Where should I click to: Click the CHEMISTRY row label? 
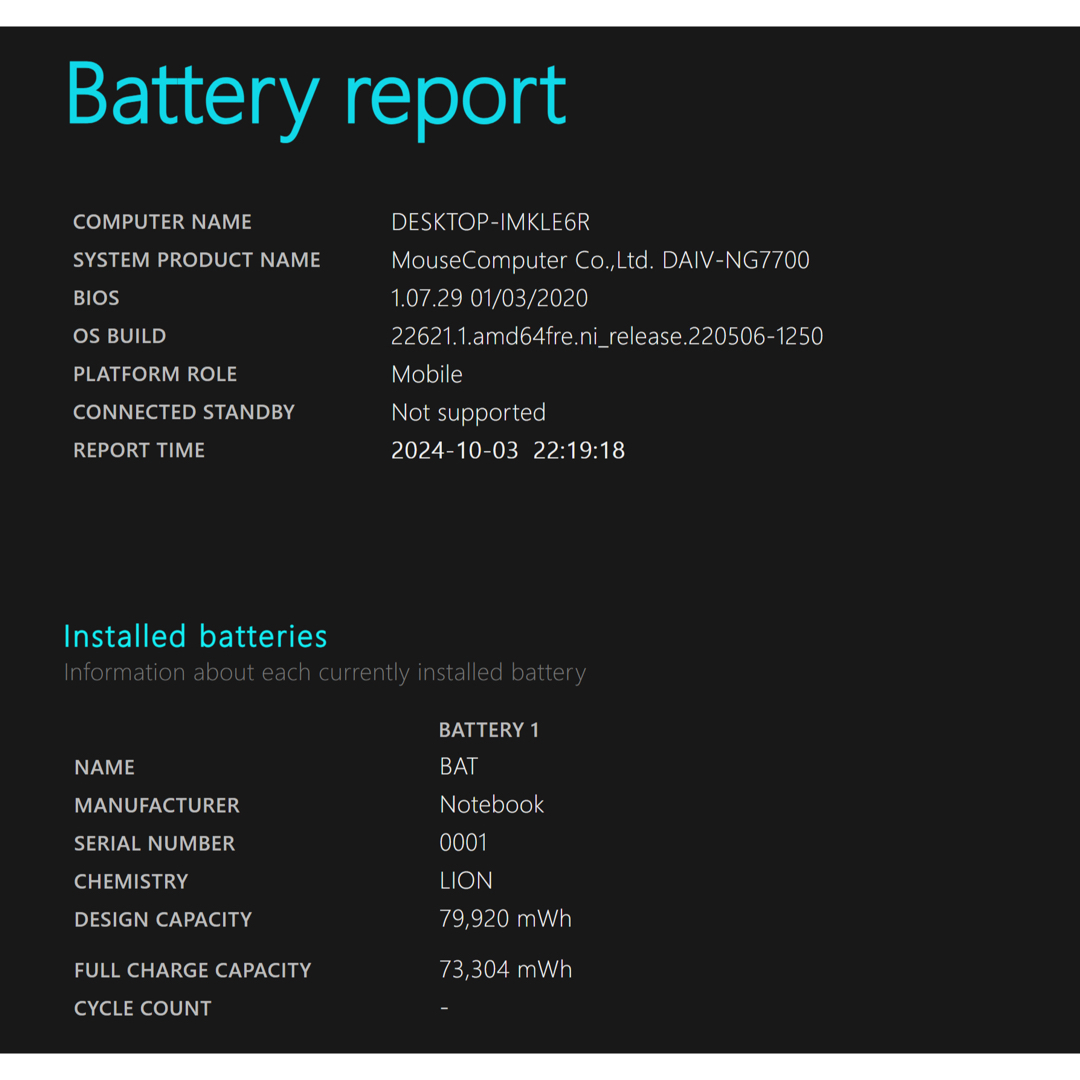tap(131, 881)
